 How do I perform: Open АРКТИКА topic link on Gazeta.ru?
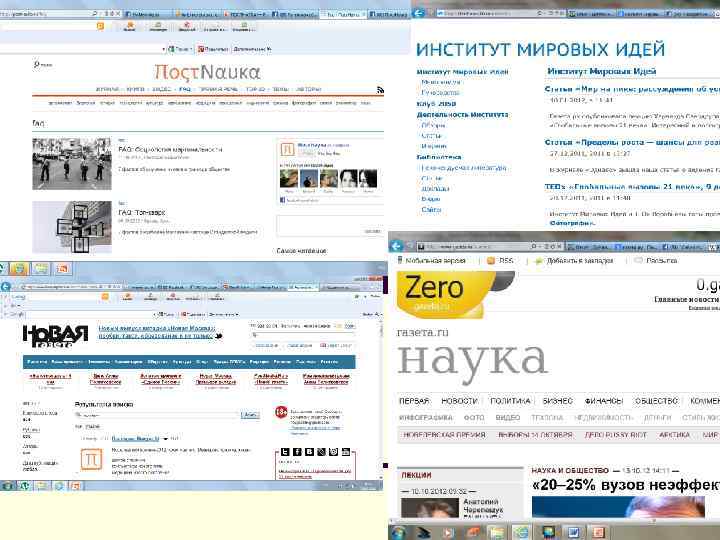(674, 434)
